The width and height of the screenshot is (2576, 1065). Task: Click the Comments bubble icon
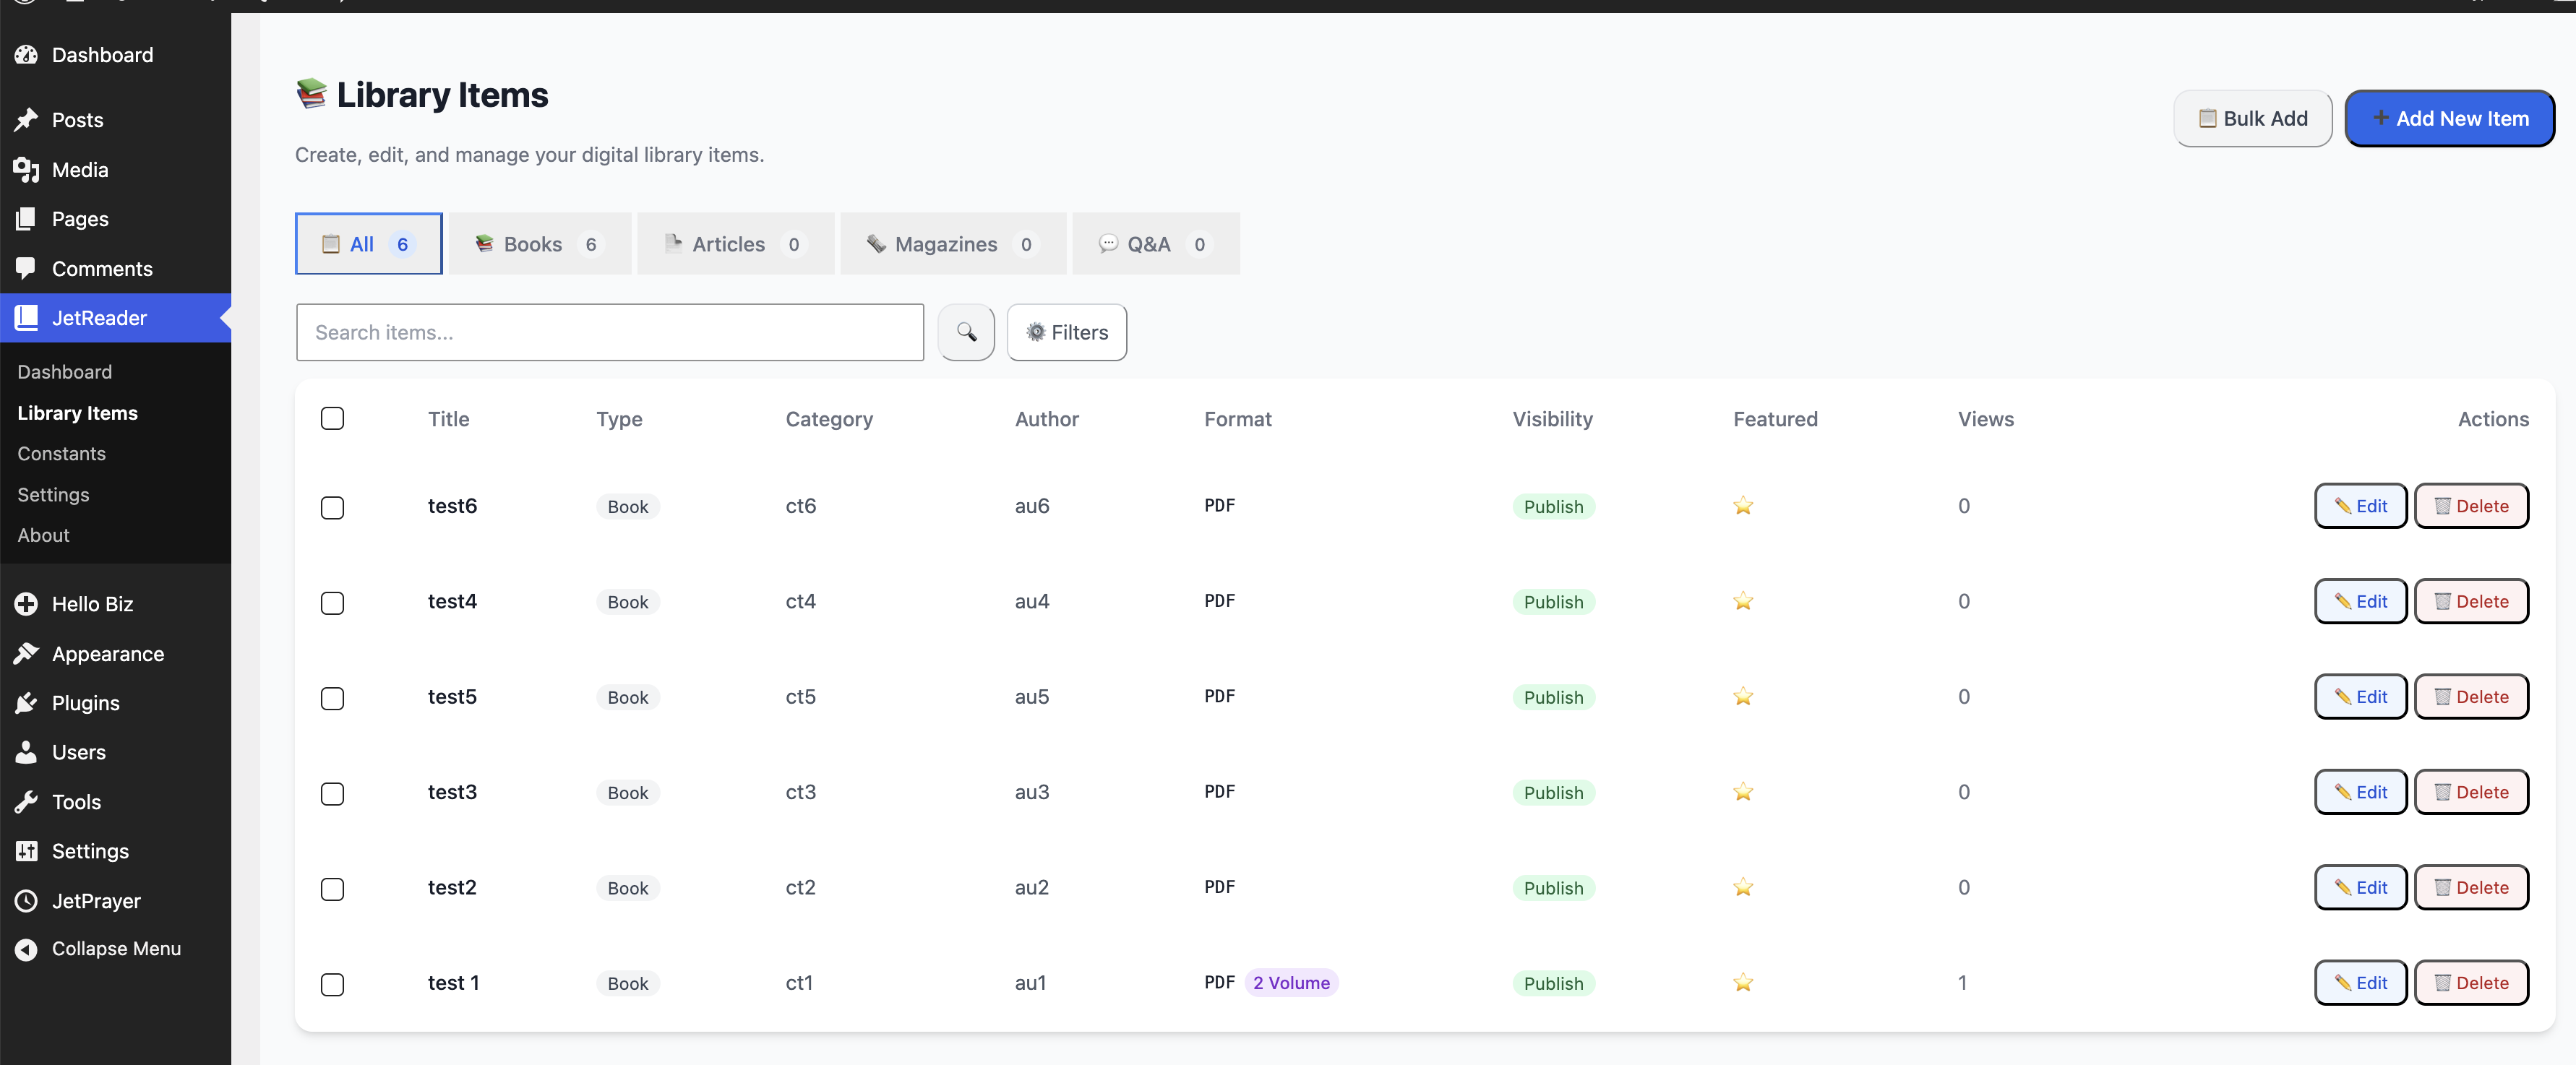tap(26, 269)
